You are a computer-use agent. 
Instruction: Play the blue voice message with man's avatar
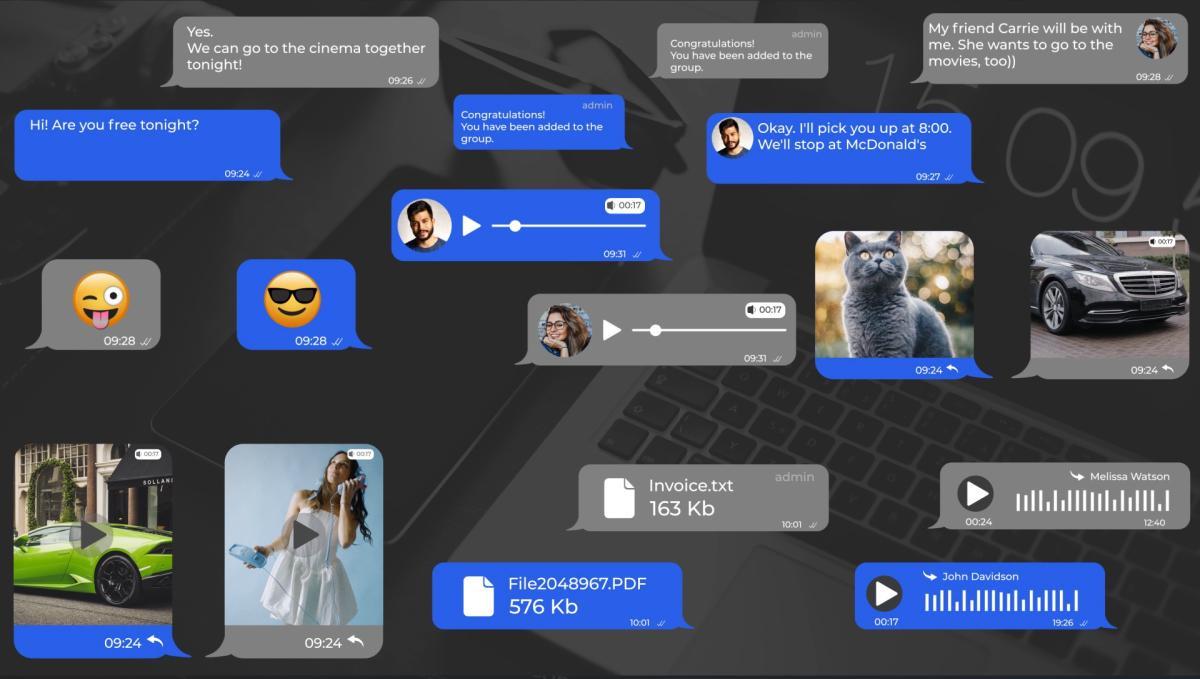(x=471, y=226)
